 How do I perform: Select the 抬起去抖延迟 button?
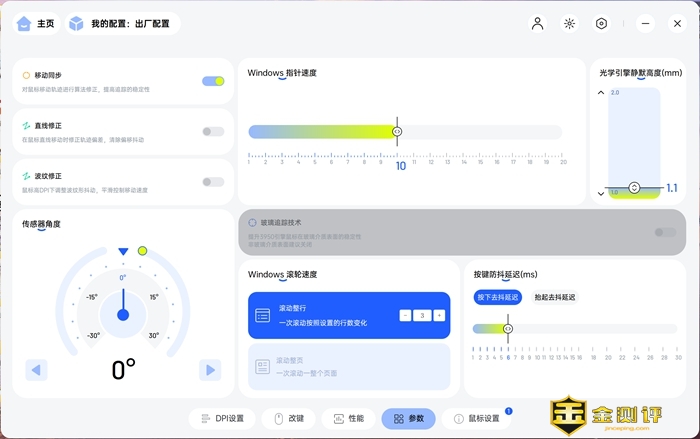click(555, 297)
